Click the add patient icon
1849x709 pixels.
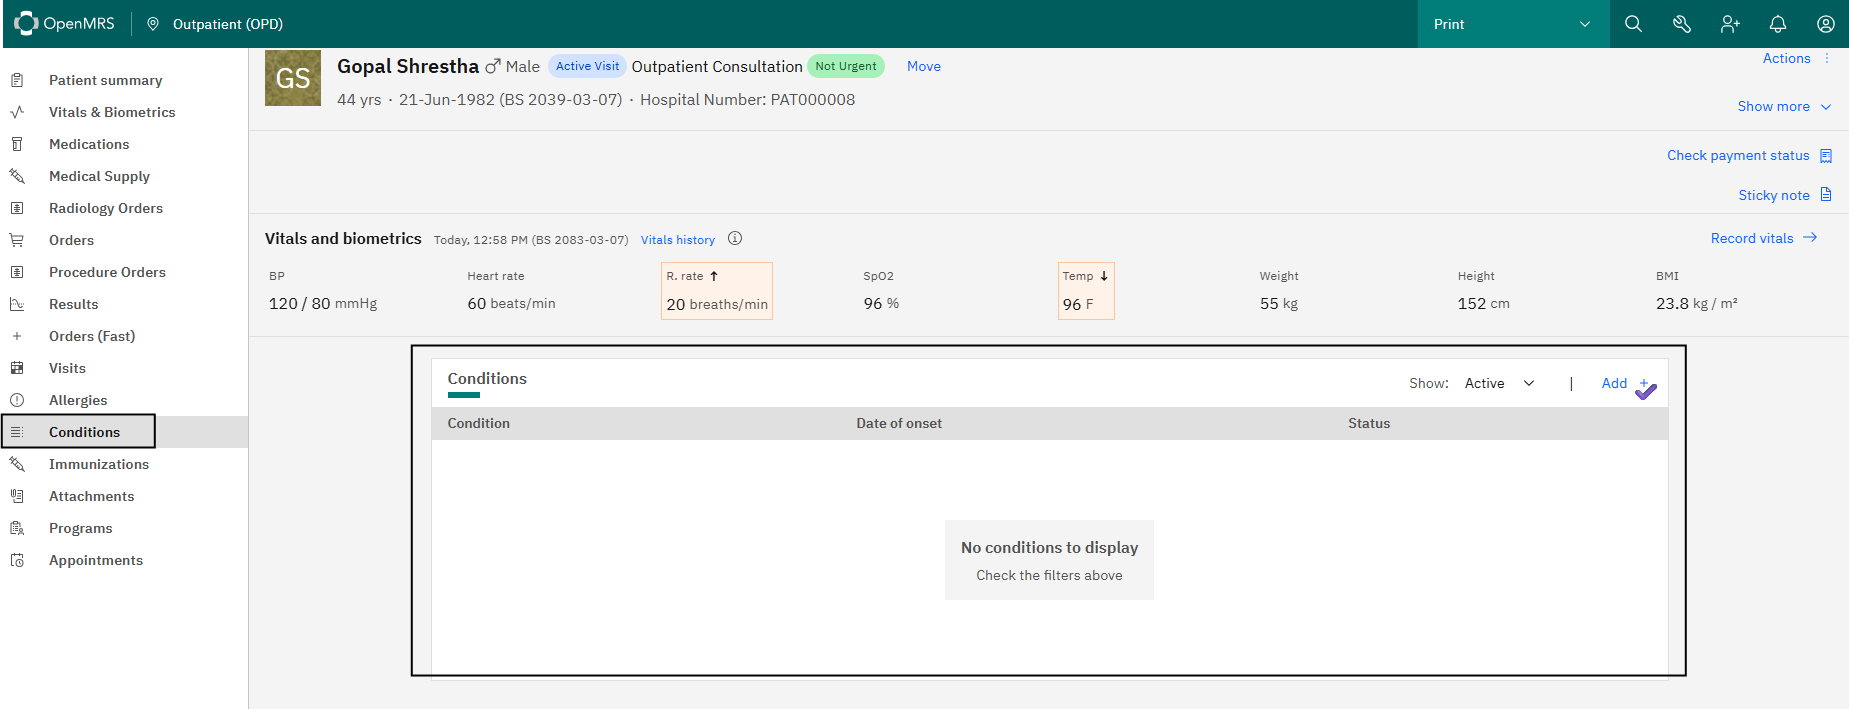[1730, 24]
